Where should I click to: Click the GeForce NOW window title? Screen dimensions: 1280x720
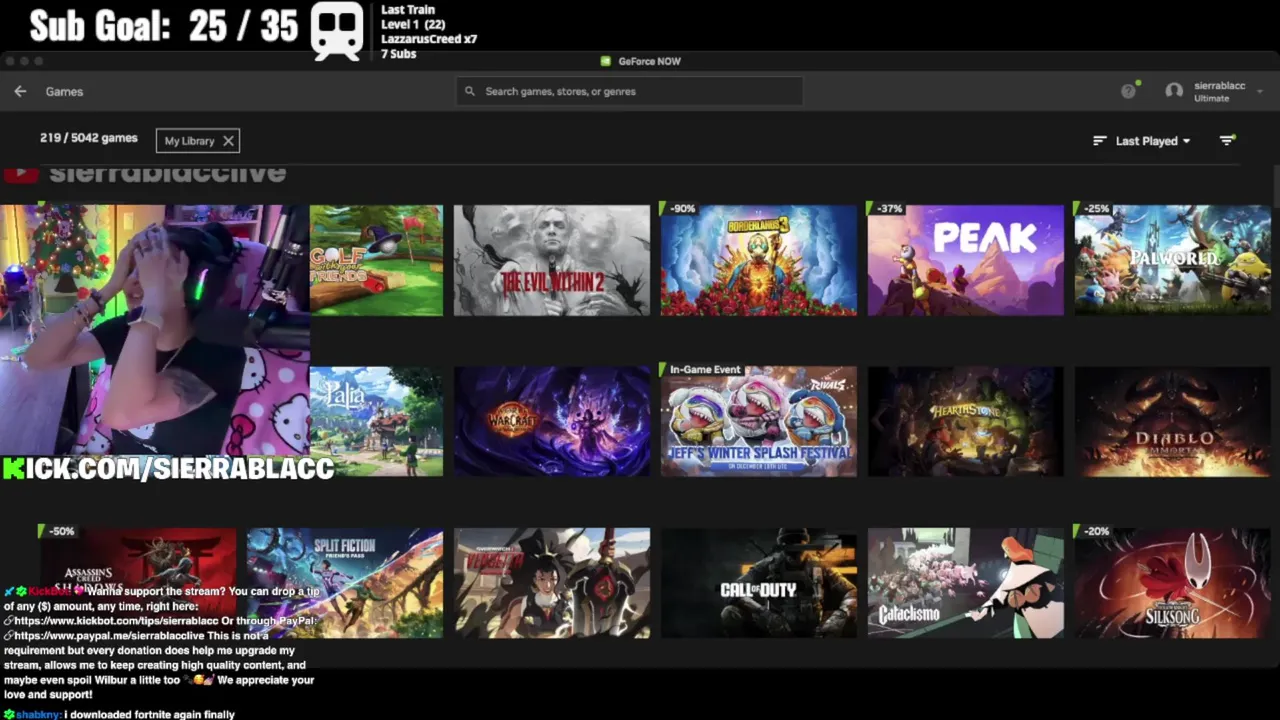[649, 61]
